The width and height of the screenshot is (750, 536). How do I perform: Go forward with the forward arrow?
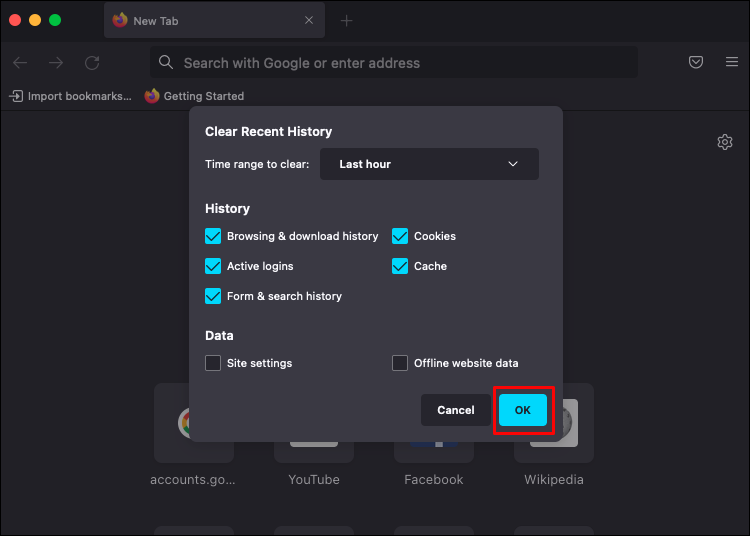click(x=56, y=63)
